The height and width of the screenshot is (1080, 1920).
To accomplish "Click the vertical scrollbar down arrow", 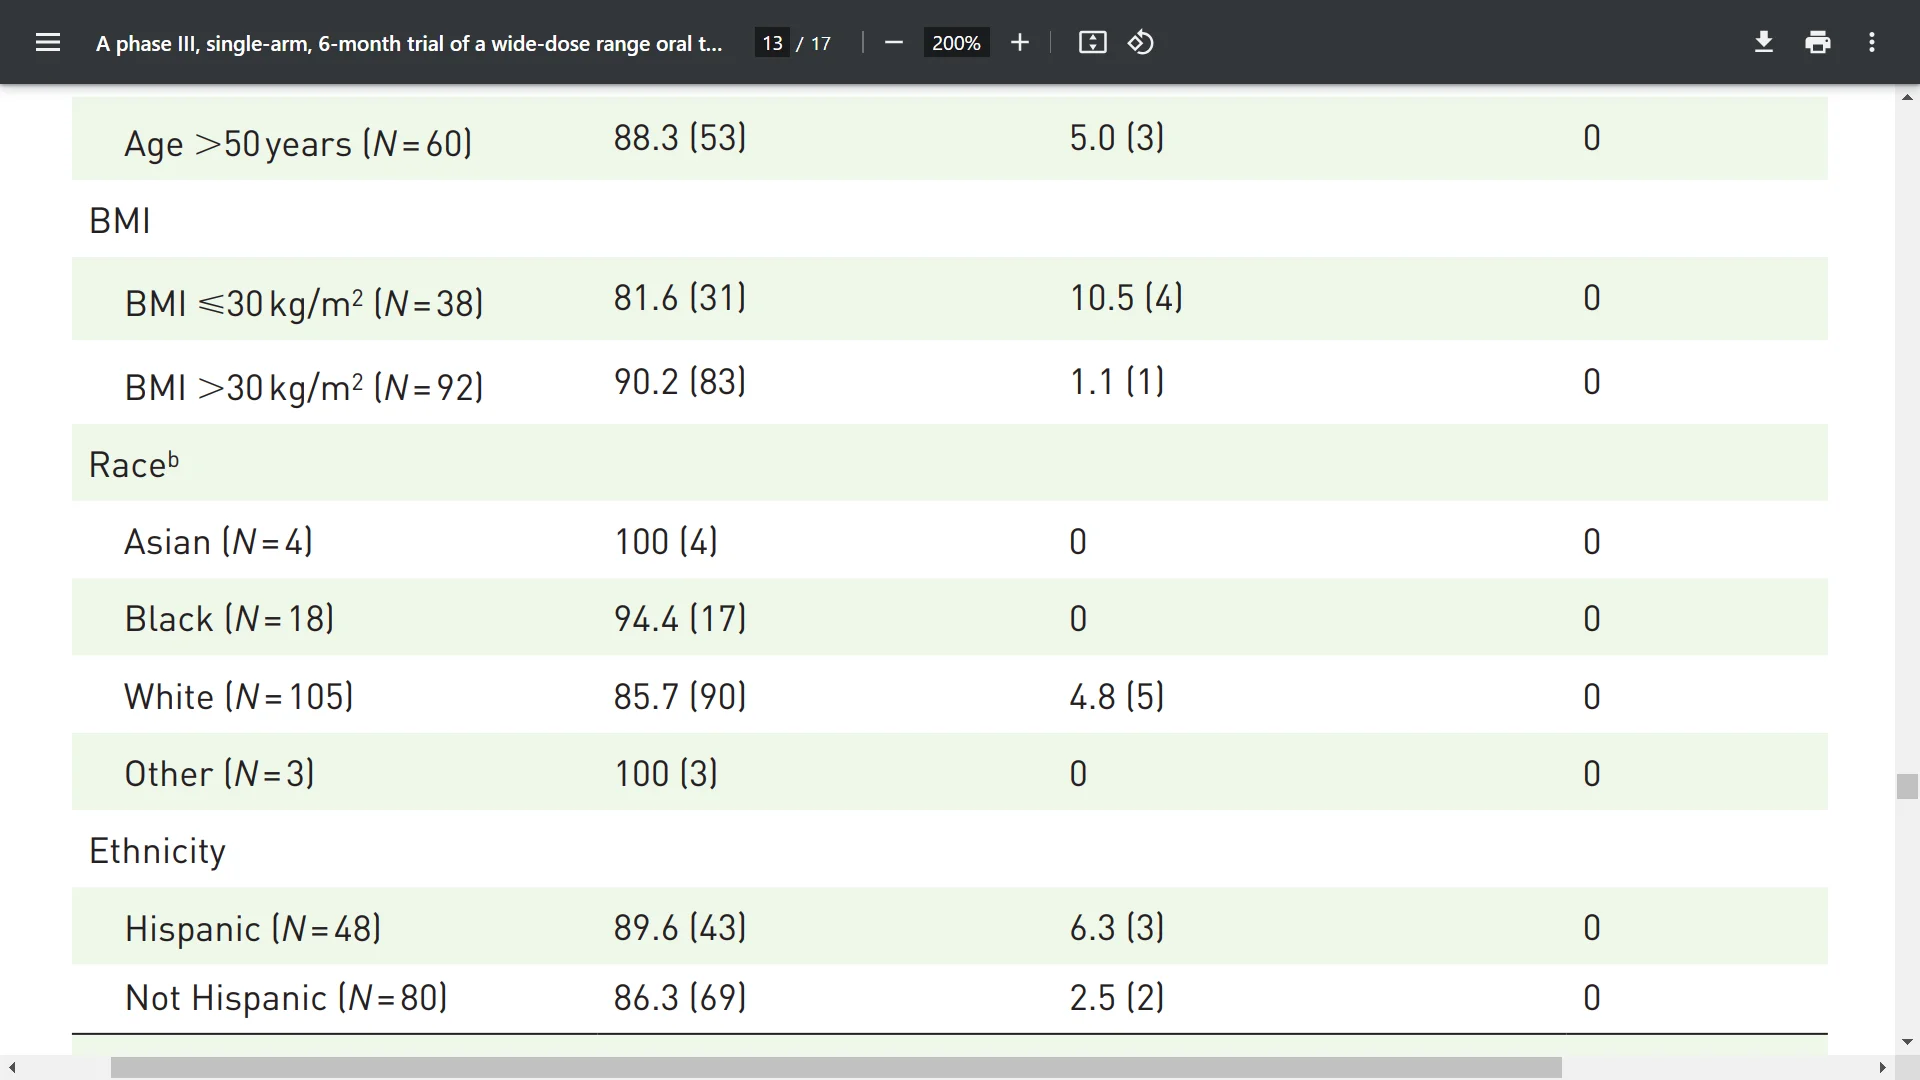I will [x=1907, y=1042].
